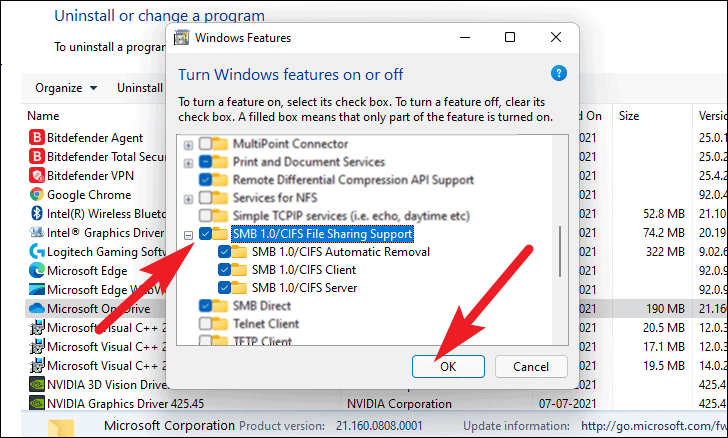The height and width of the screenshot is (438, 728).
Task: Cancel the Windows Features dialog
Action: [x=531, y=366]
